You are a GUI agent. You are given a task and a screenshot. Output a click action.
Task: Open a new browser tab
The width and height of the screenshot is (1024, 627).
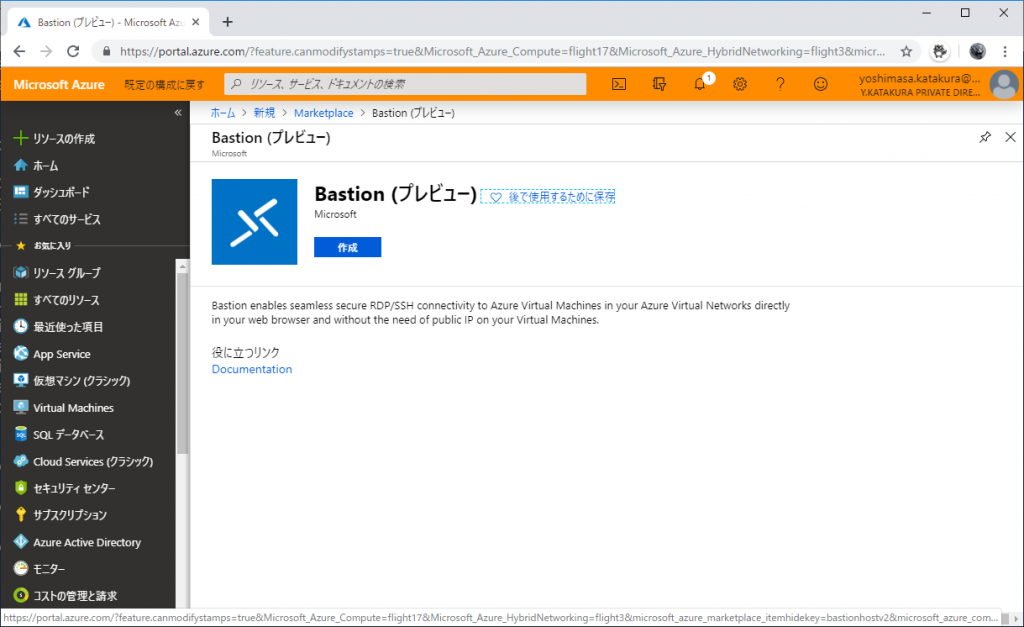tap(227, 22)
